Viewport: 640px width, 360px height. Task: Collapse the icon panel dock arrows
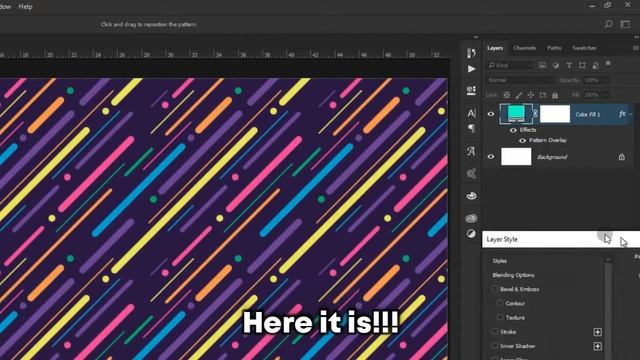tap(476, 37)
